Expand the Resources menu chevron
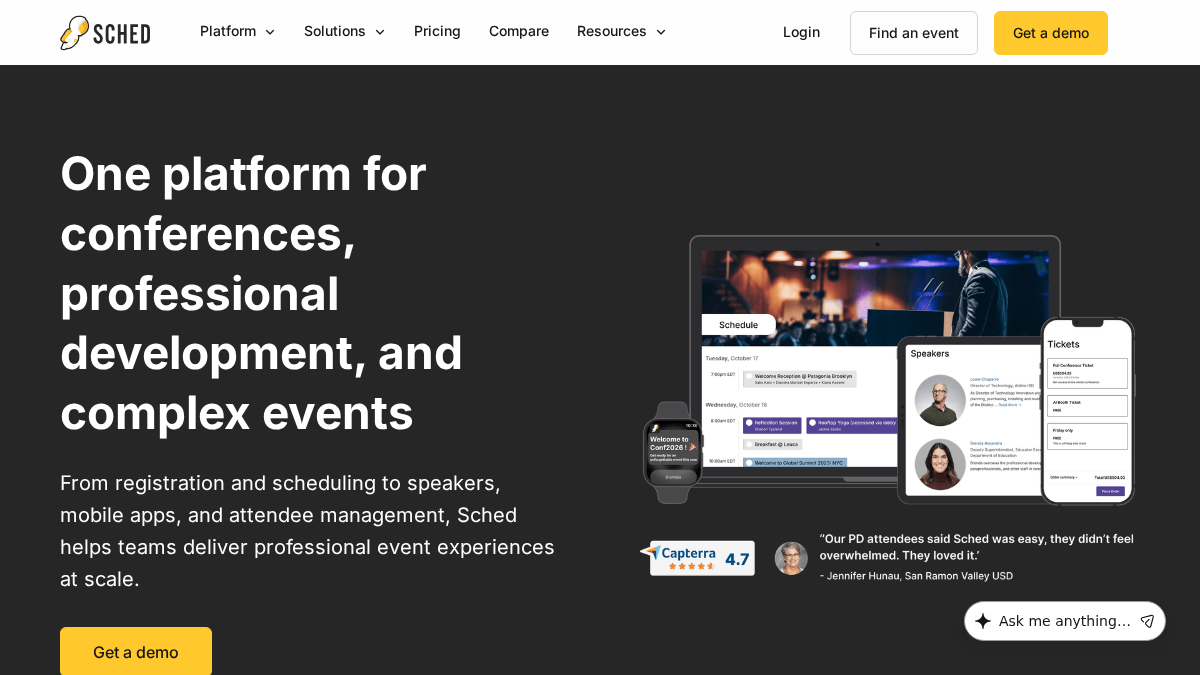 tap(660, 32)
